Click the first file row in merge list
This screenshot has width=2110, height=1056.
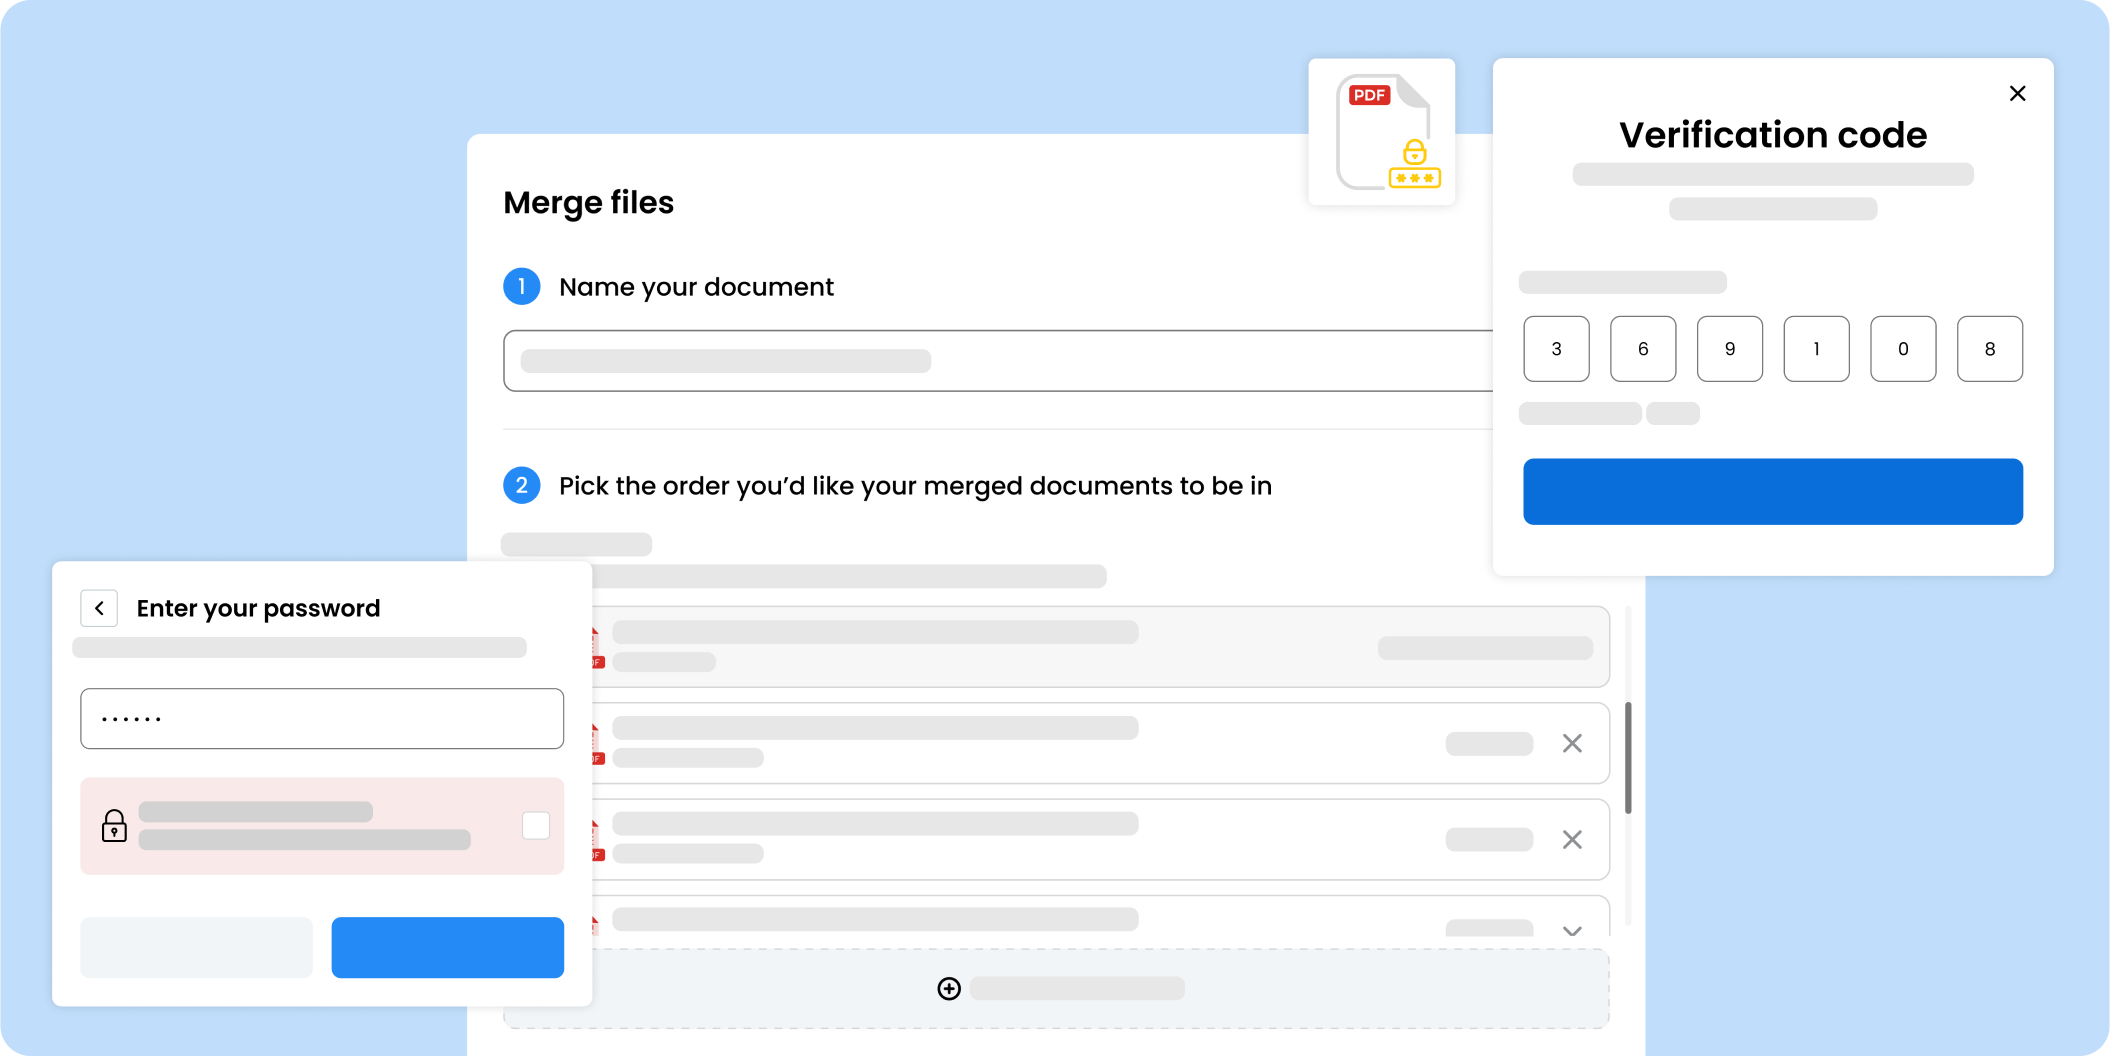click(1100, 646)
